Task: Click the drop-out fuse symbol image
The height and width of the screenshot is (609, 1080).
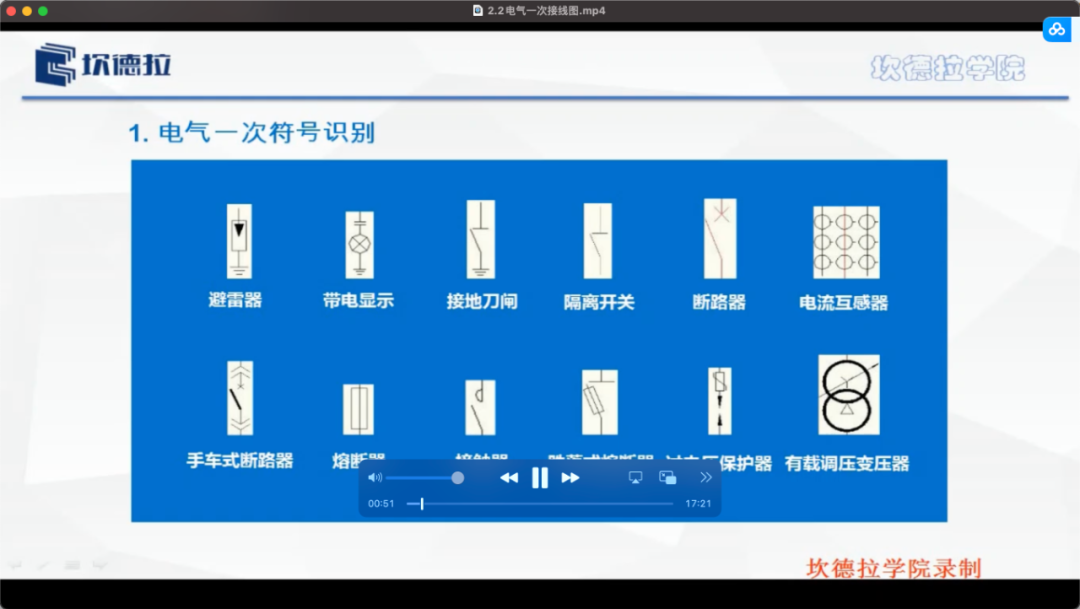Action: click(x=599, y=402)
